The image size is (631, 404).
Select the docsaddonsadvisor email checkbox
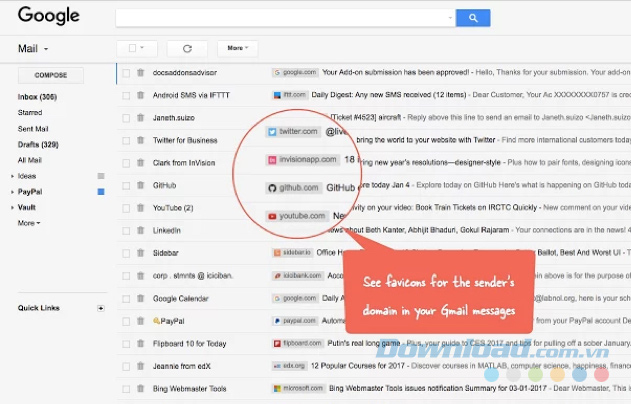[x=126, y=73]
